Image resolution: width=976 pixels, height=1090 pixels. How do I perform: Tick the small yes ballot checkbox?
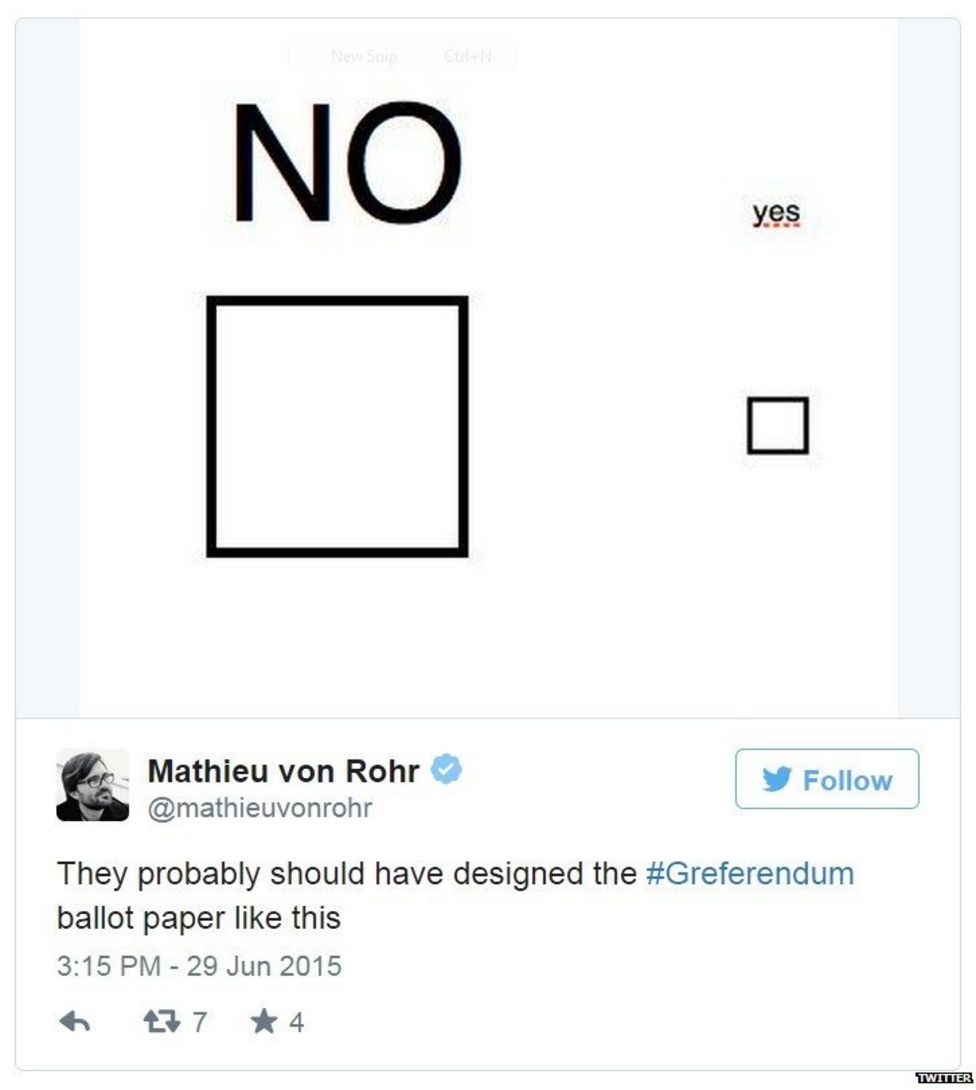[x=777, y=424]
